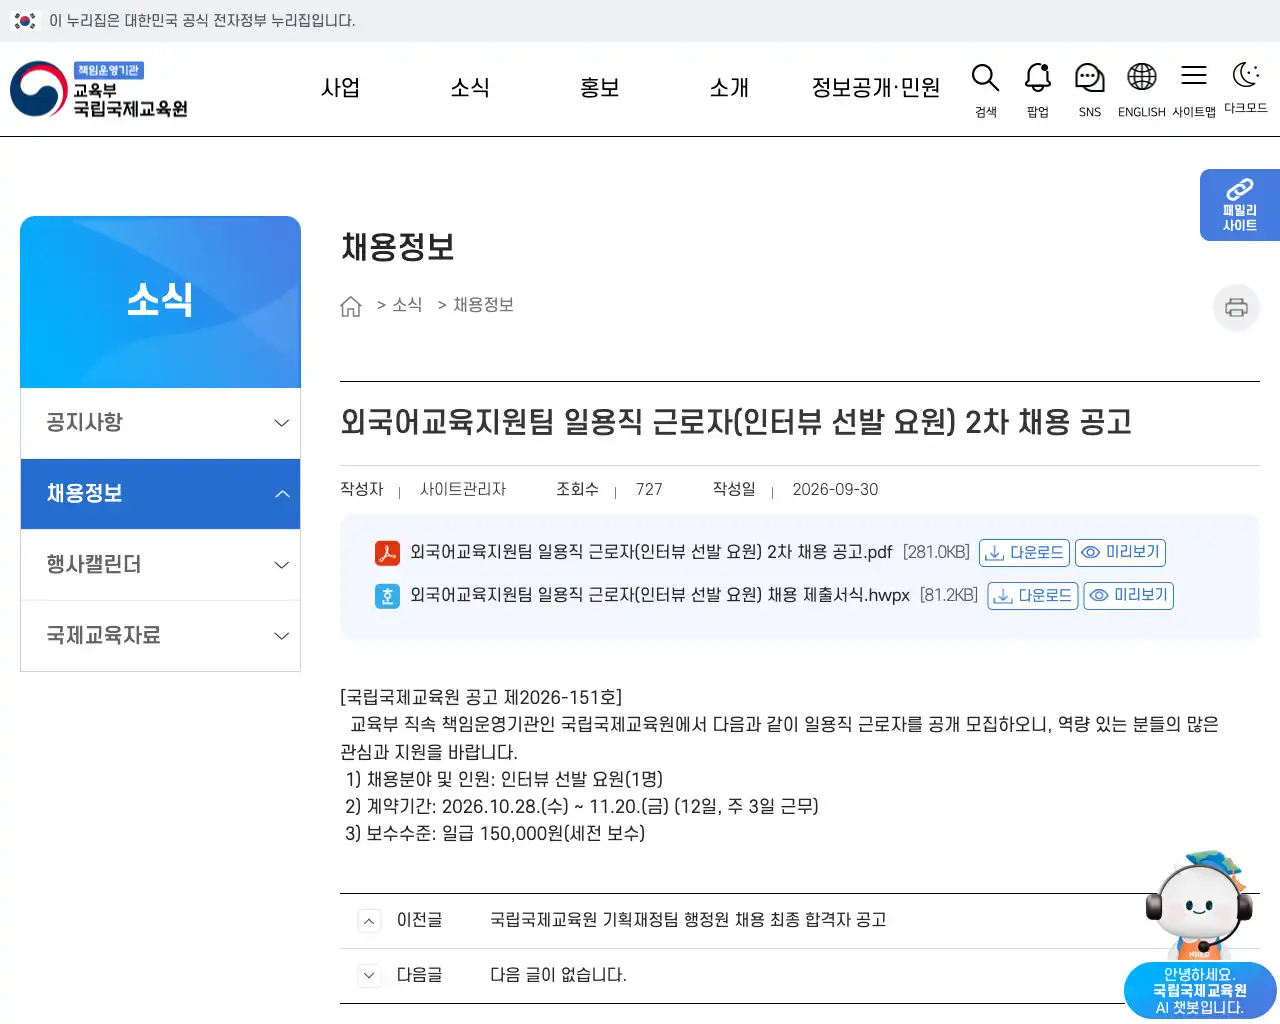Open the 소개 top menu
1280x1024 pixels.
729,88
